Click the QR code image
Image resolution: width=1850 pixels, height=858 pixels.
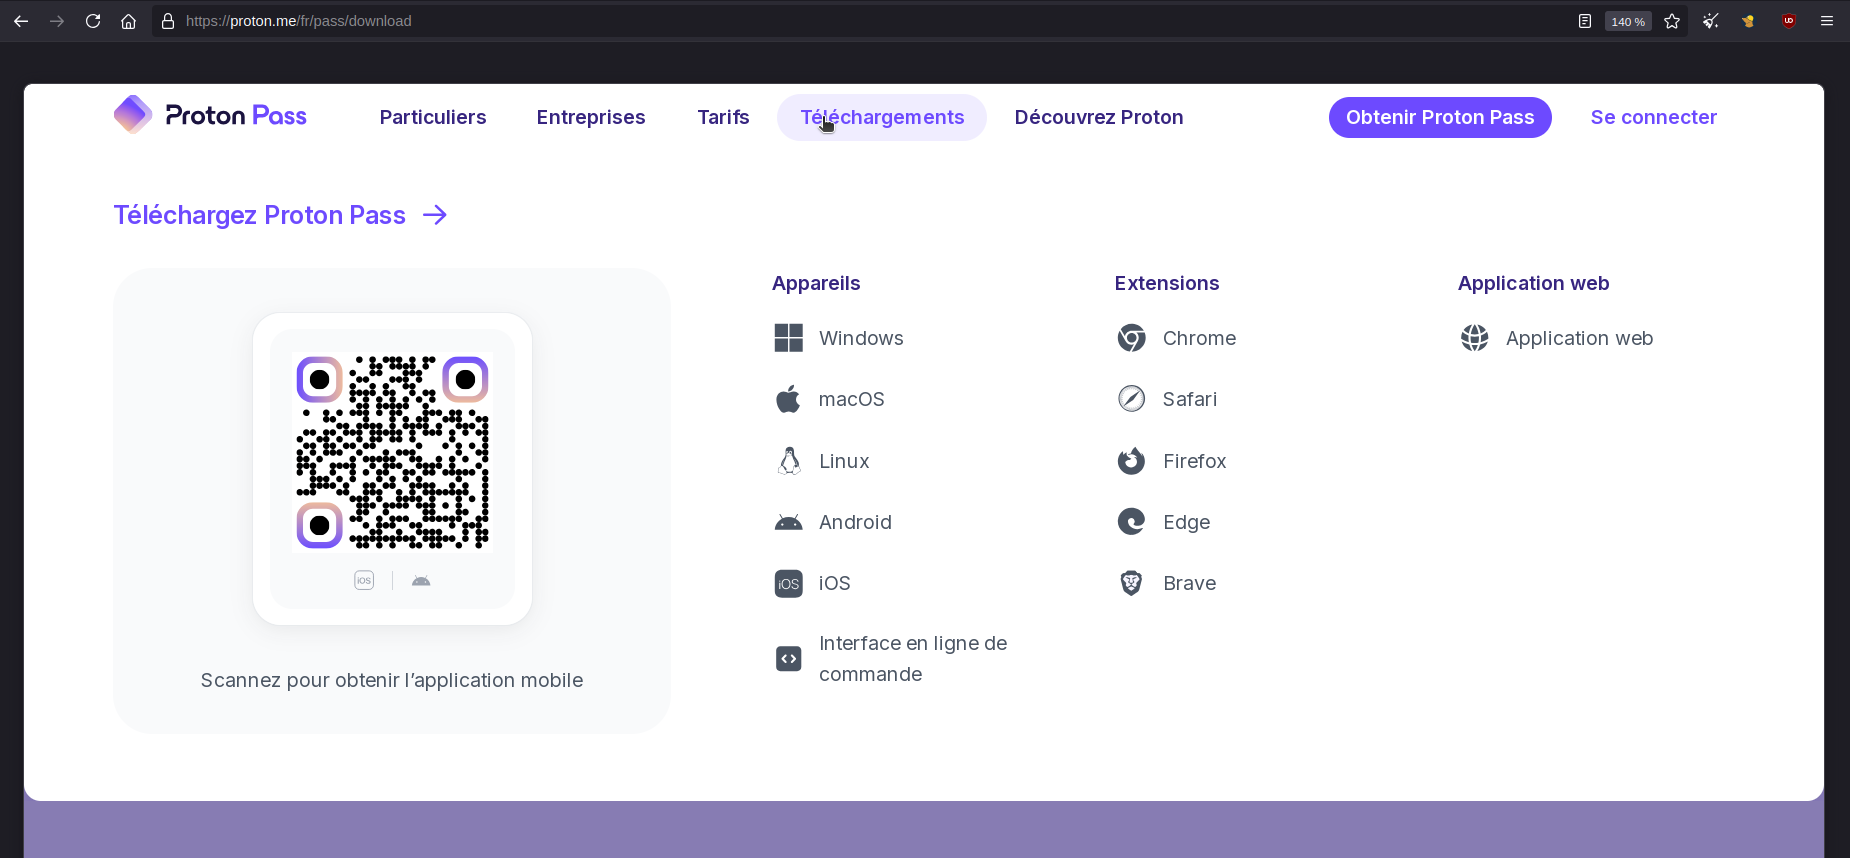tap(392, 451)
